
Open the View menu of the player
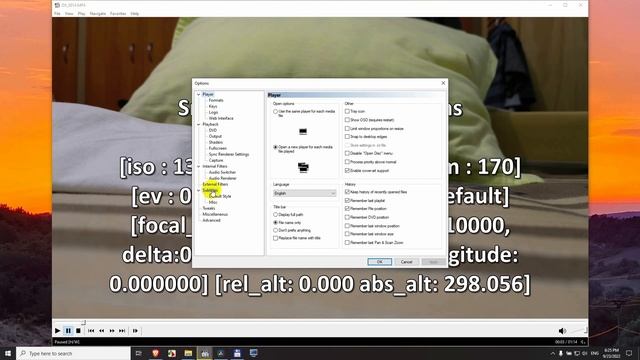tap(69, 13)
